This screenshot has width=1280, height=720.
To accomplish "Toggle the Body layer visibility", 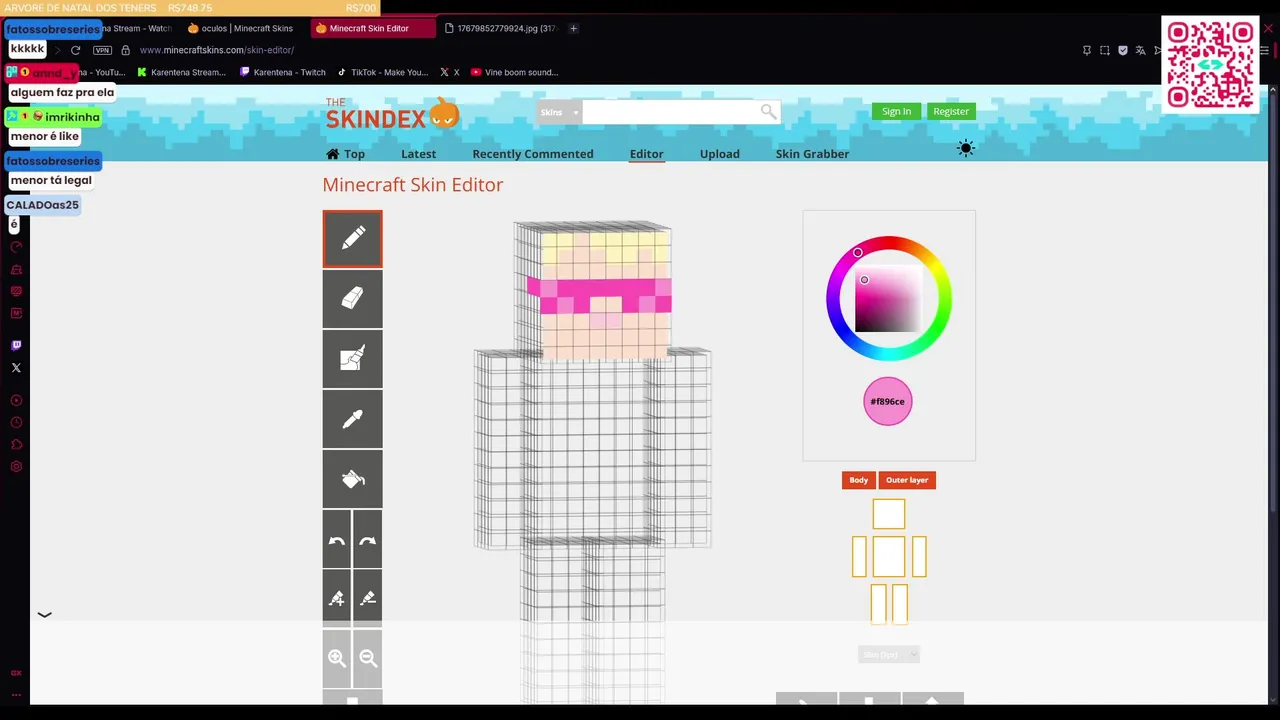I will click(x=859, y=480).
